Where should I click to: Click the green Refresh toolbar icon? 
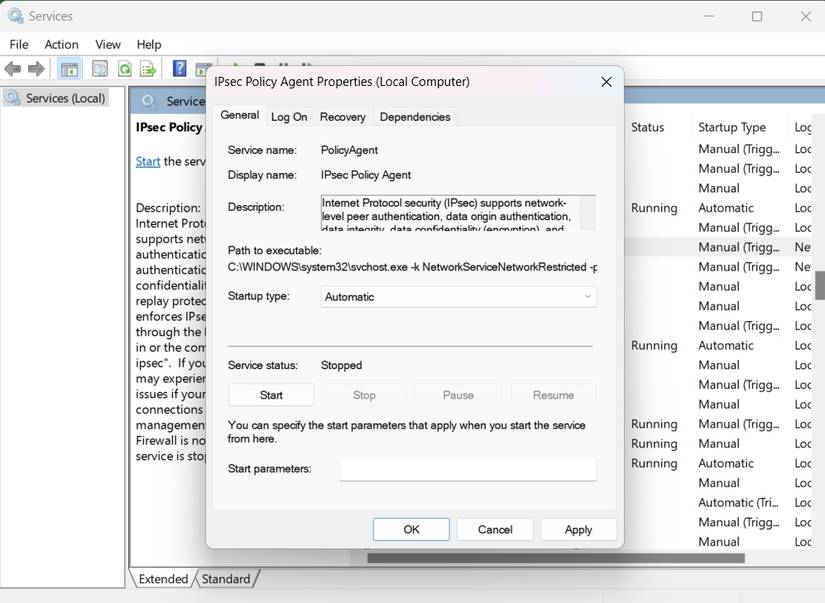(x=125, y=68)
